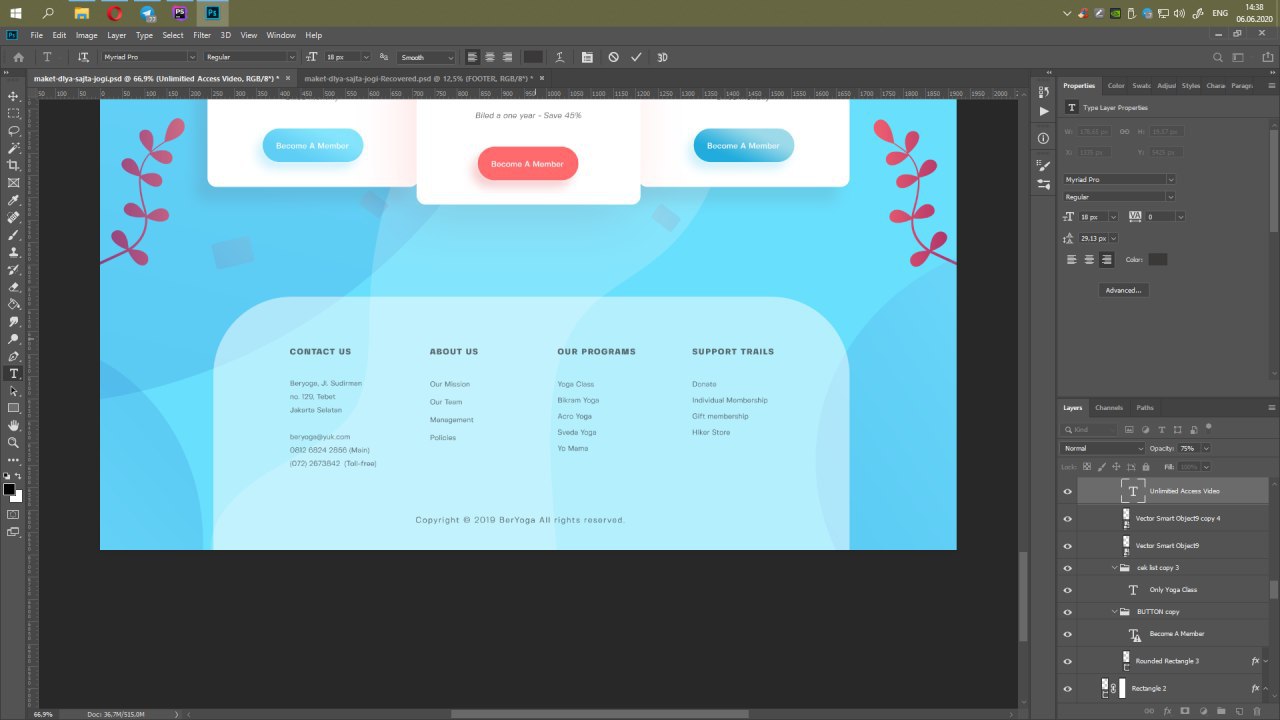Create 3D from text
1280x720 pixels.
[662, 57]
